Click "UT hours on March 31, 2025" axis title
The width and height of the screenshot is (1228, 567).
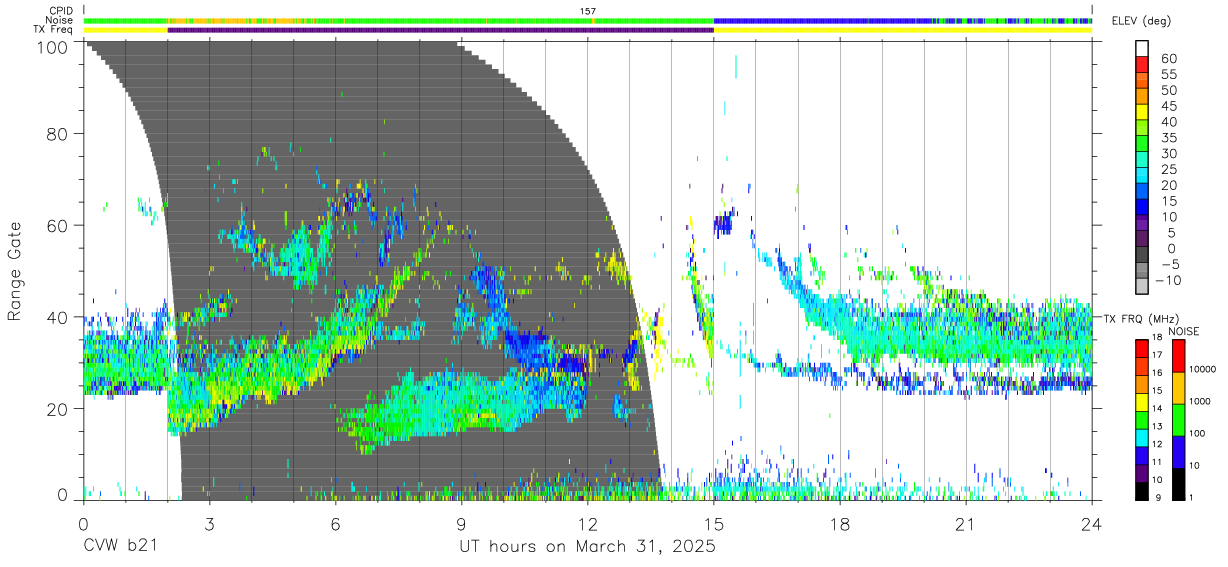click(587, 548)
